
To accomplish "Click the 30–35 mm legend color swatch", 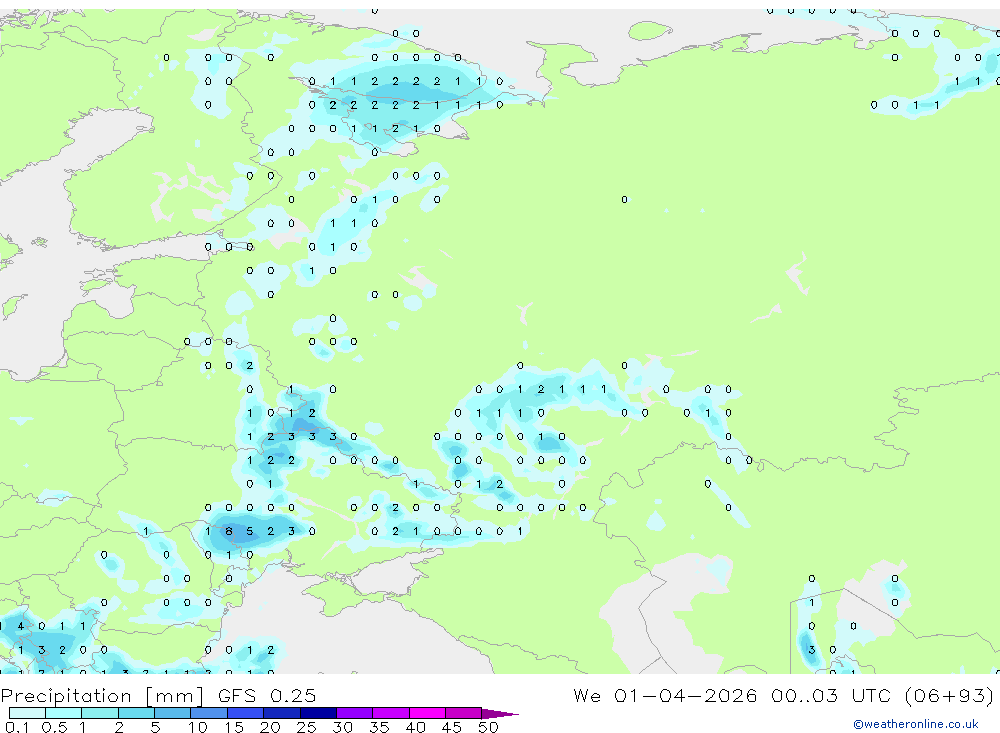I will coord(355,713).
